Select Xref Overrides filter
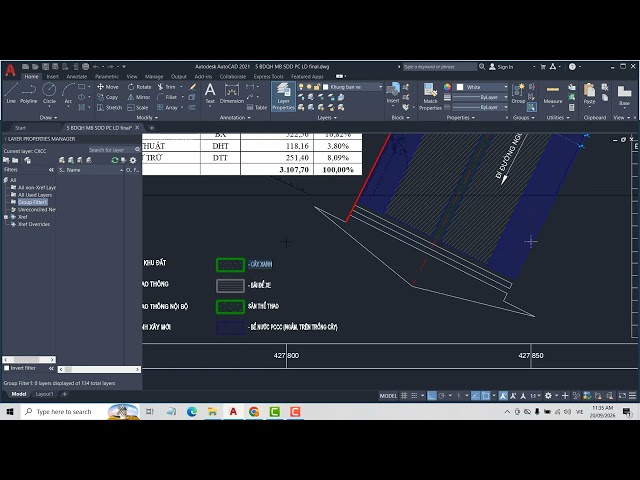 coord(33,224)
